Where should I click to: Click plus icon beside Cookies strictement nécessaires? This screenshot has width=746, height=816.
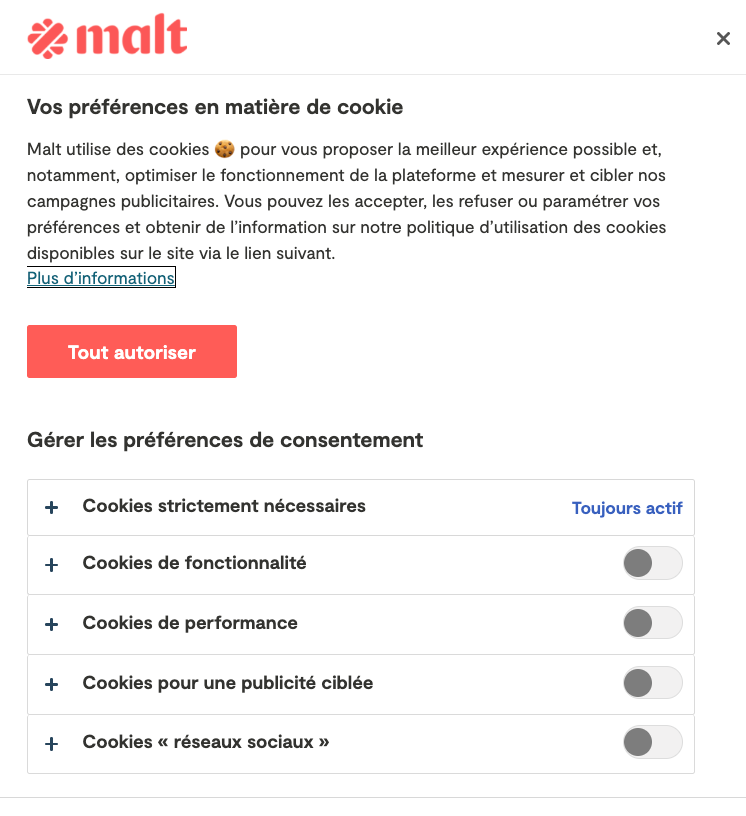(52, 507)
